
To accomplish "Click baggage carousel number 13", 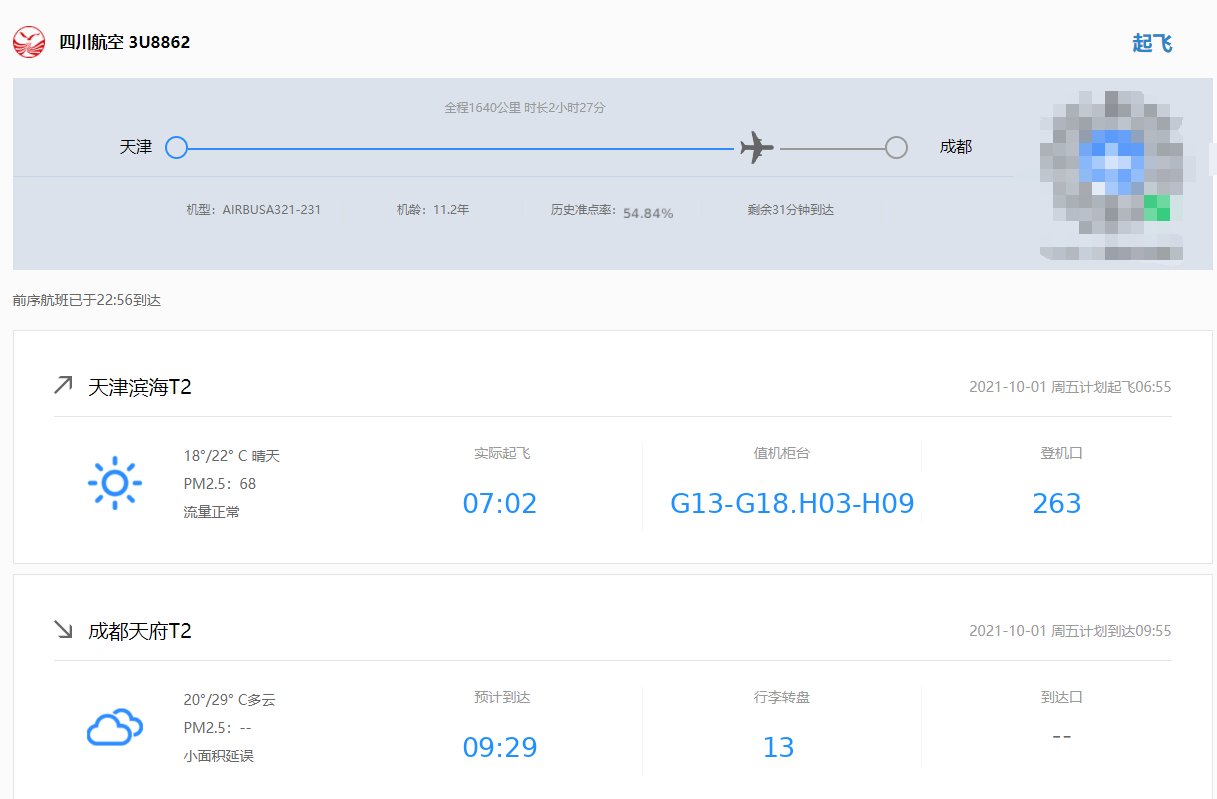I will 778,747.
